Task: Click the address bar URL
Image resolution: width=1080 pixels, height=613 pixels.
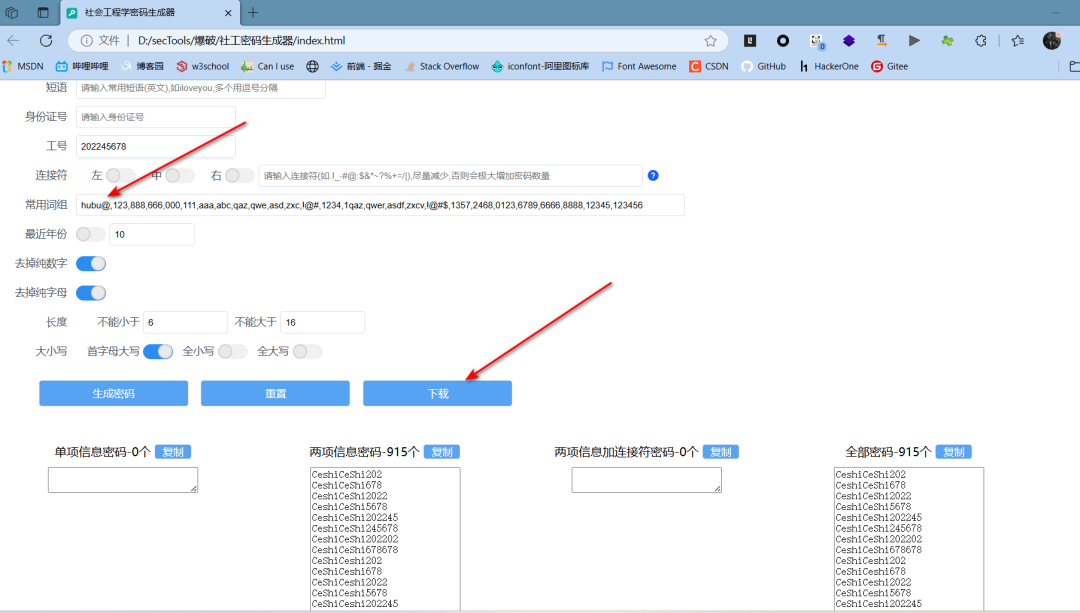Action: coord(241,41)
